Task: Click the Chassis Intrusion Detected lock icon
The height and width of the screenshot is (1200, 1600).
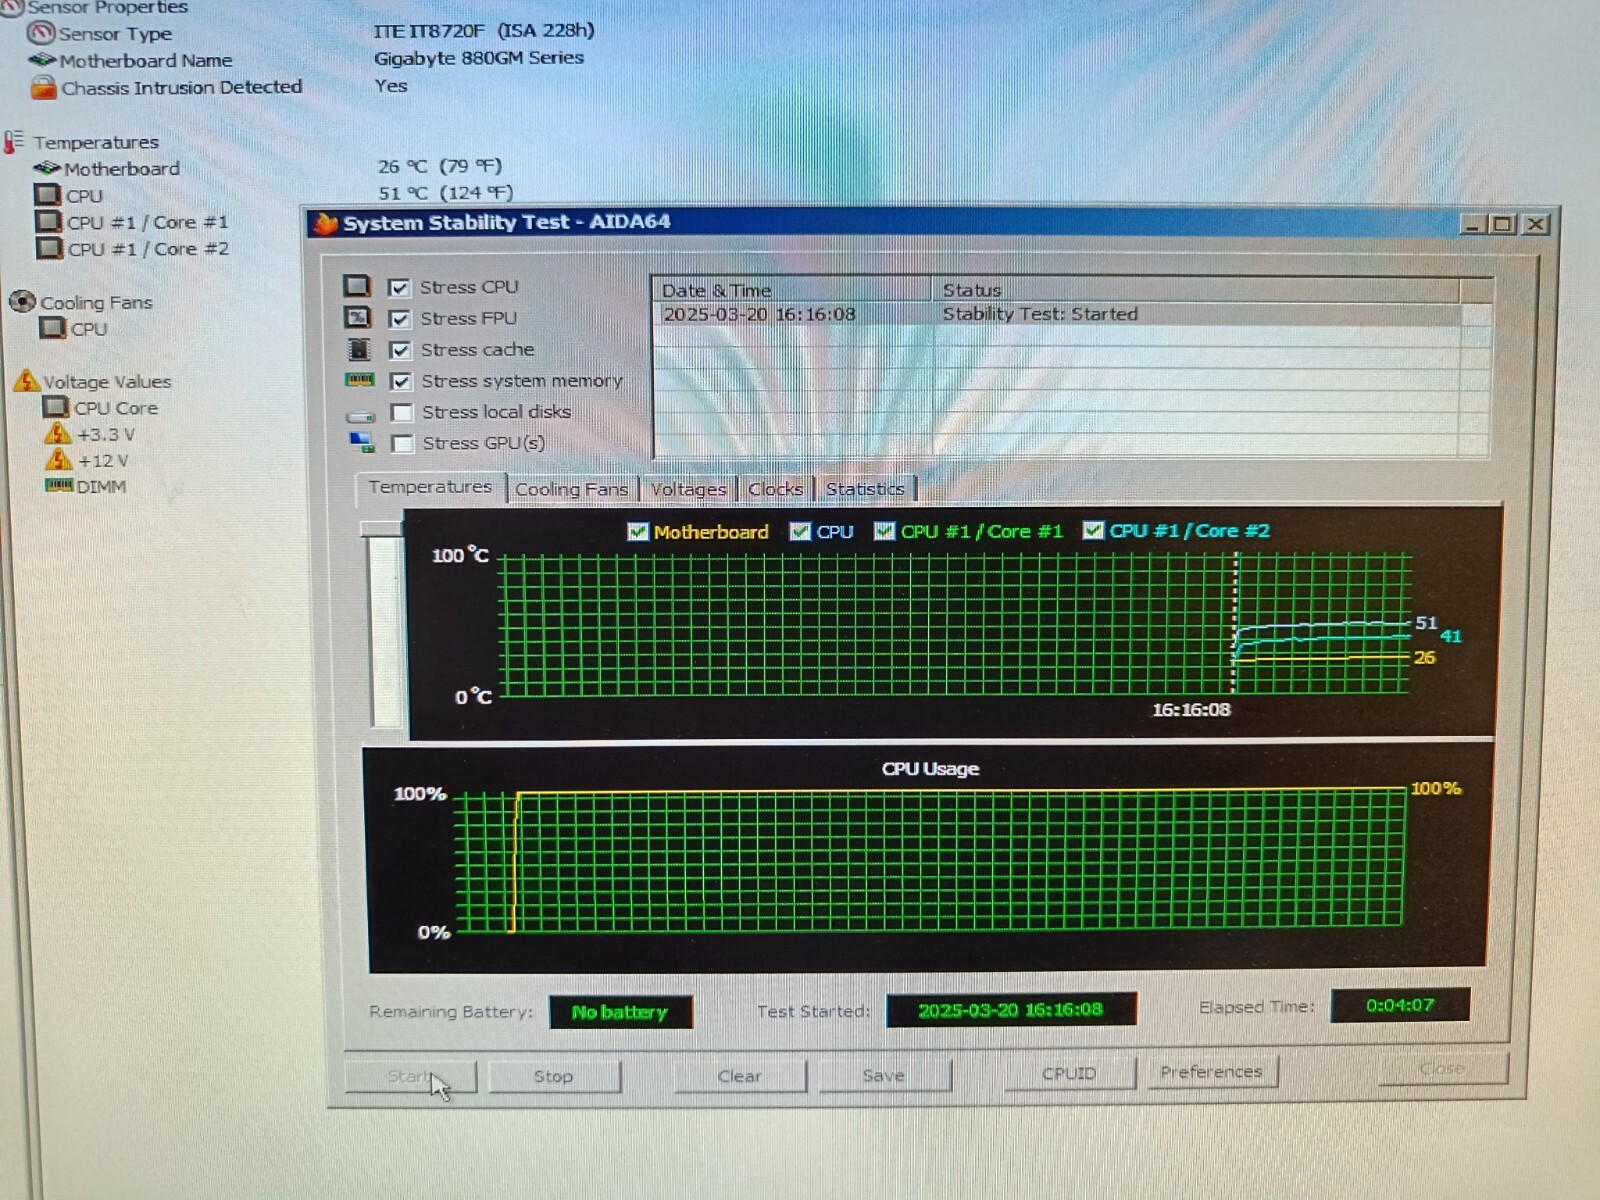Action: coord(43,87)
